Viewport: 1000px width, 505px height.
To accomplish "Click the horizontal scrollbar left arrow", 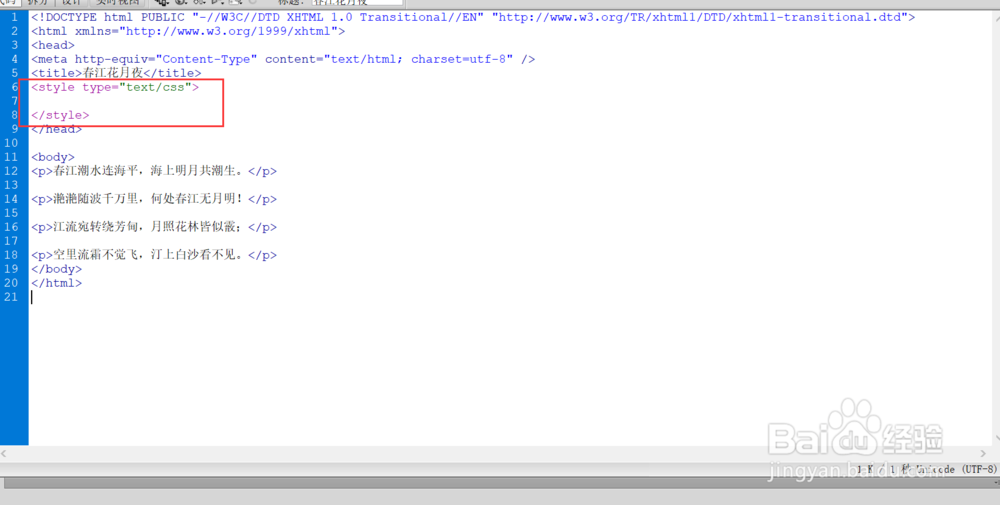I will click(4, 454).
